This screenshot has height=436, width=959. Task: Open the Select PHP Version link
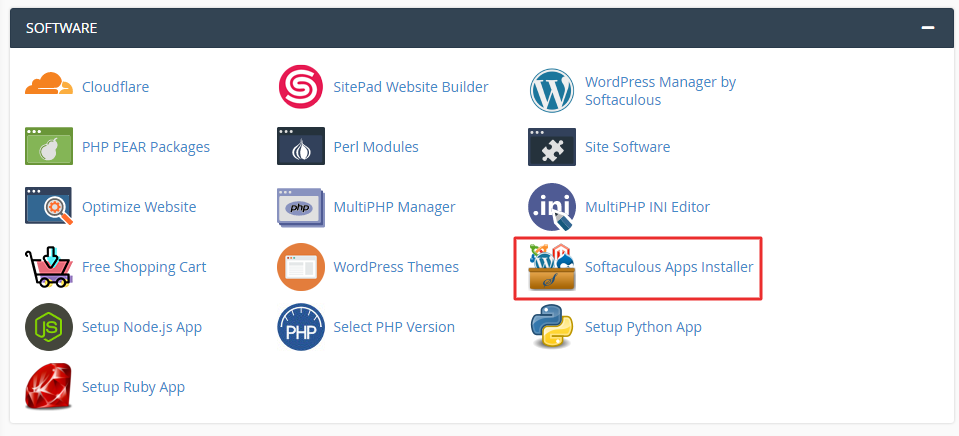[x=394, y=327]
